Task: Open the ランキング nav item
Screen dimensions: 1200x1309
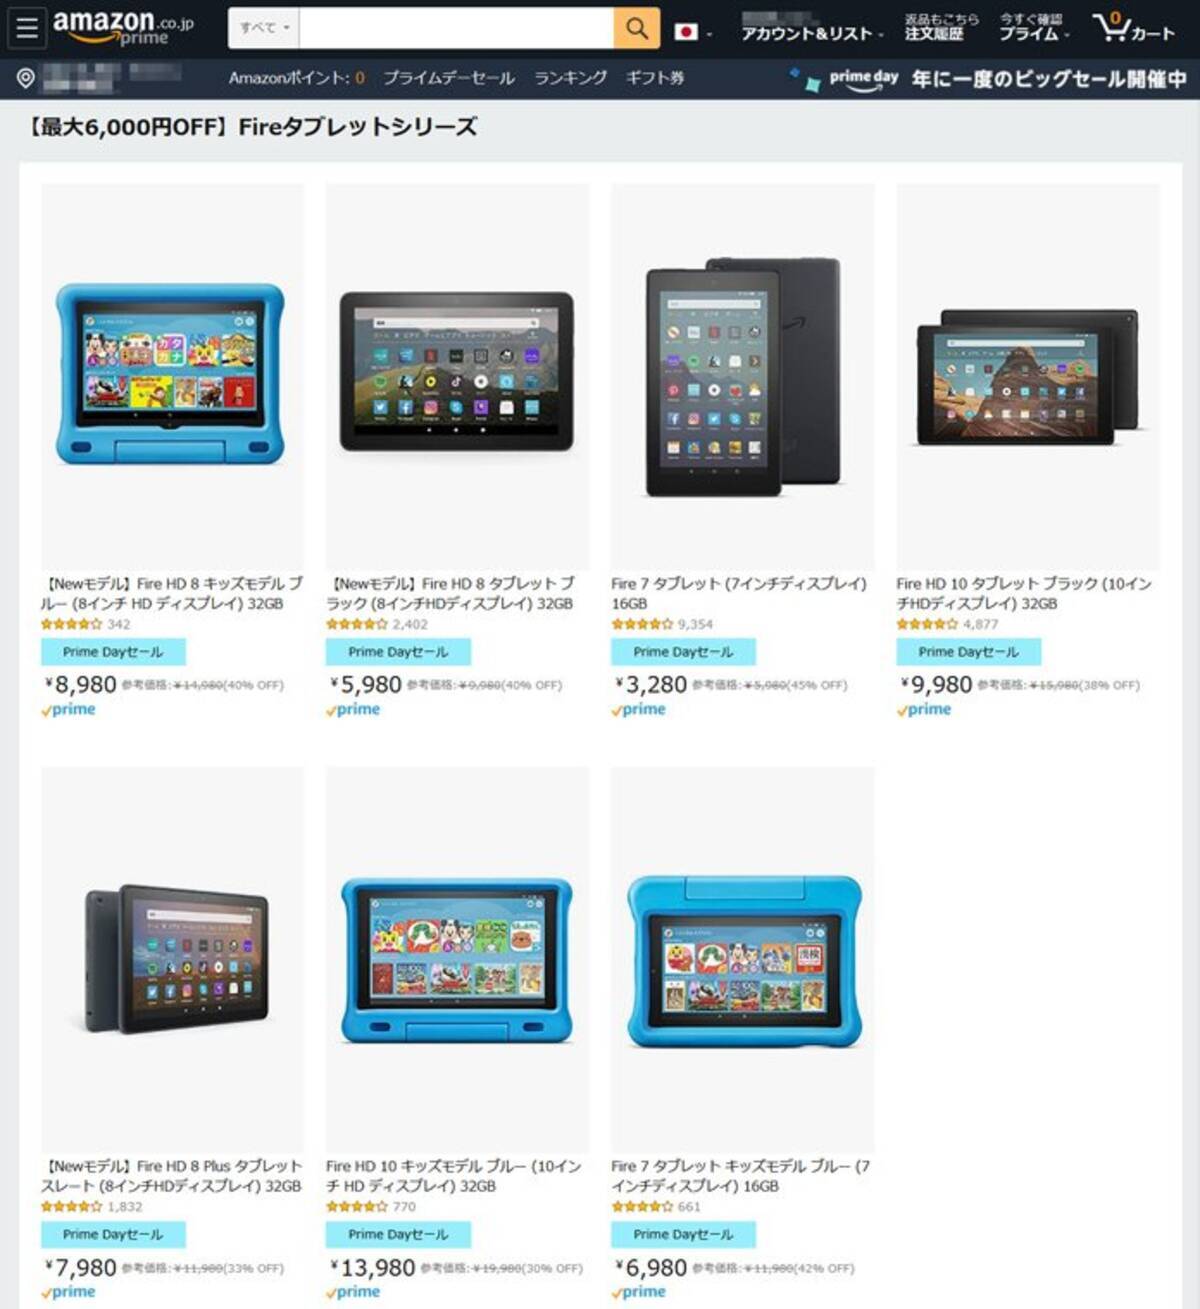Action: coord(570,78)
